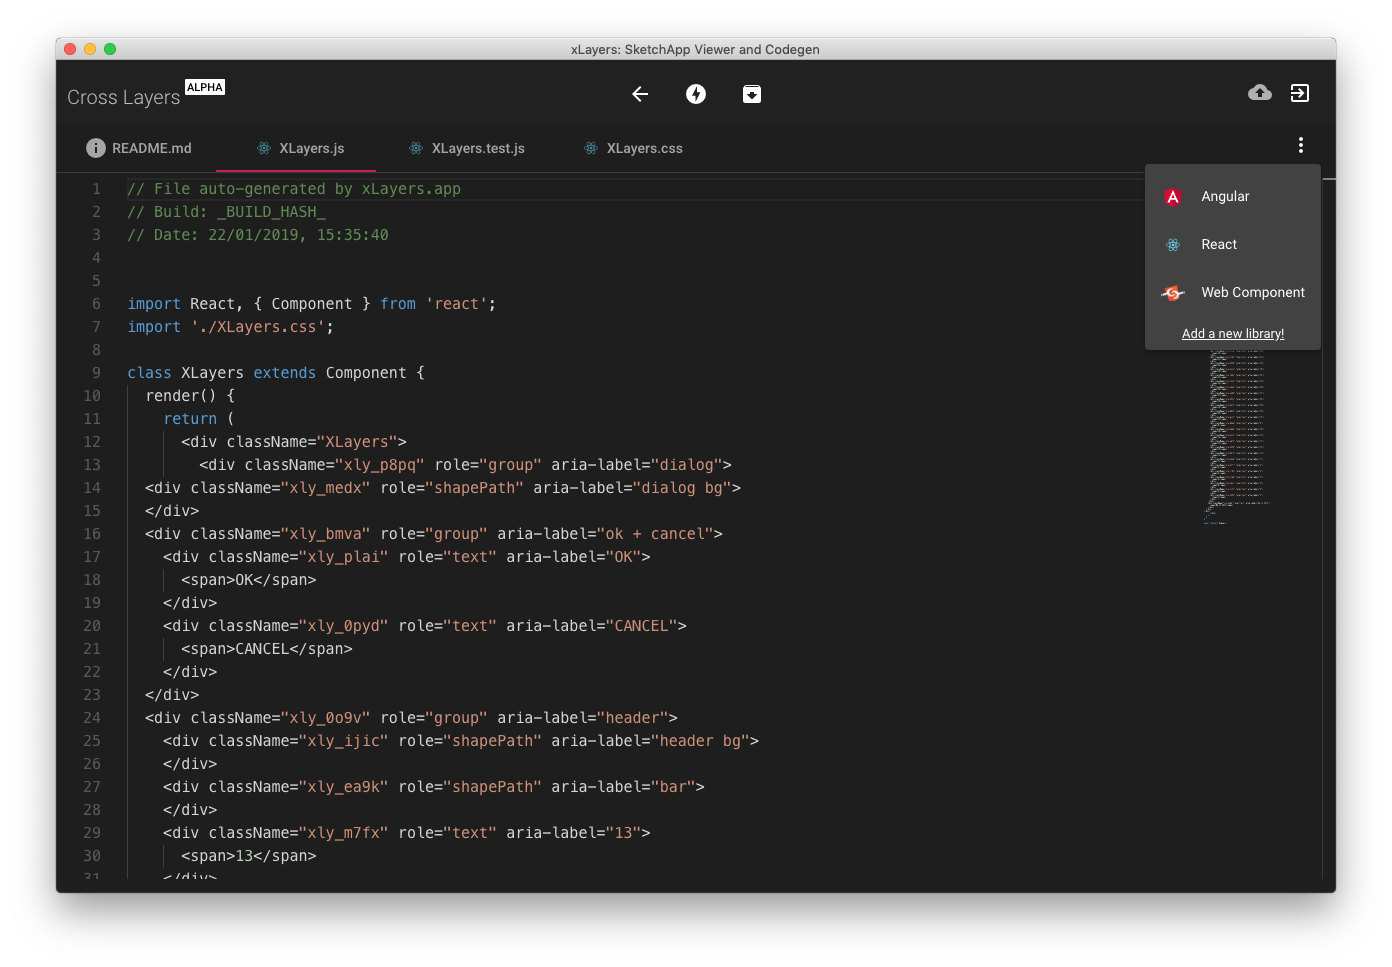Screen dimensions: 1392x967
Task: Click the 'dialog bg' aria-label on line 14
Action: 682,488
